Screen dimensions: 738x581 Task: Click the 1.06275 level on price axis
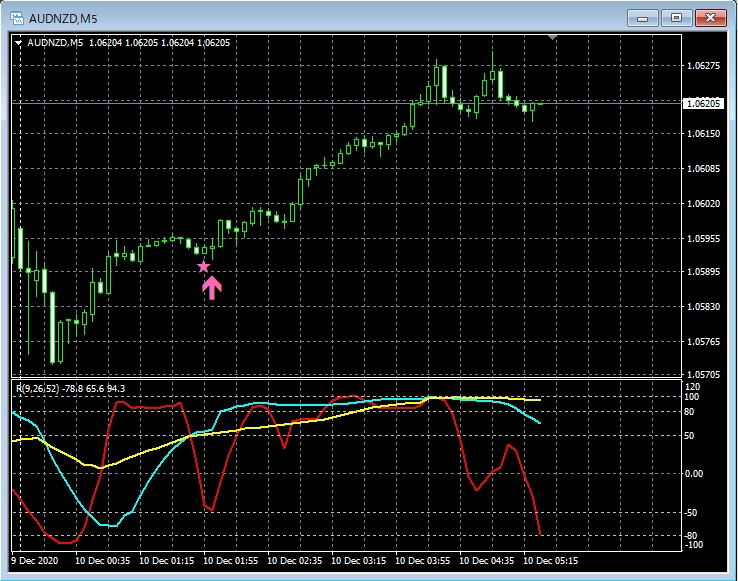click(705, 66)
